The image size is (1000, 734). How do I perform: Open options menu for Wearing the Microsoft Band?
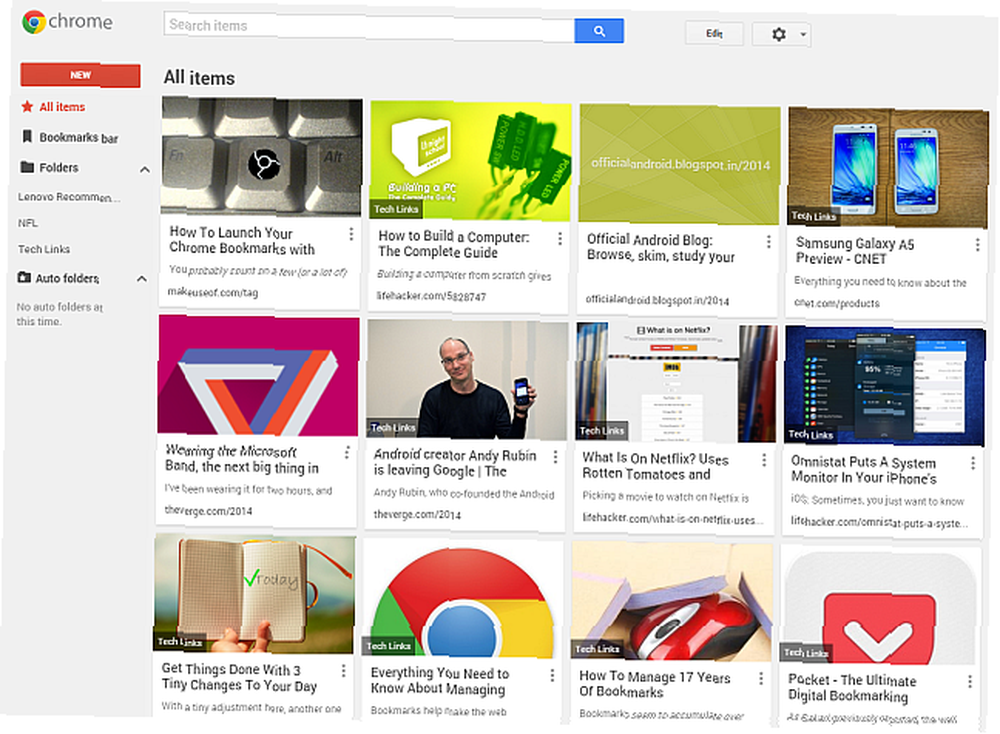tap(347, 453)
